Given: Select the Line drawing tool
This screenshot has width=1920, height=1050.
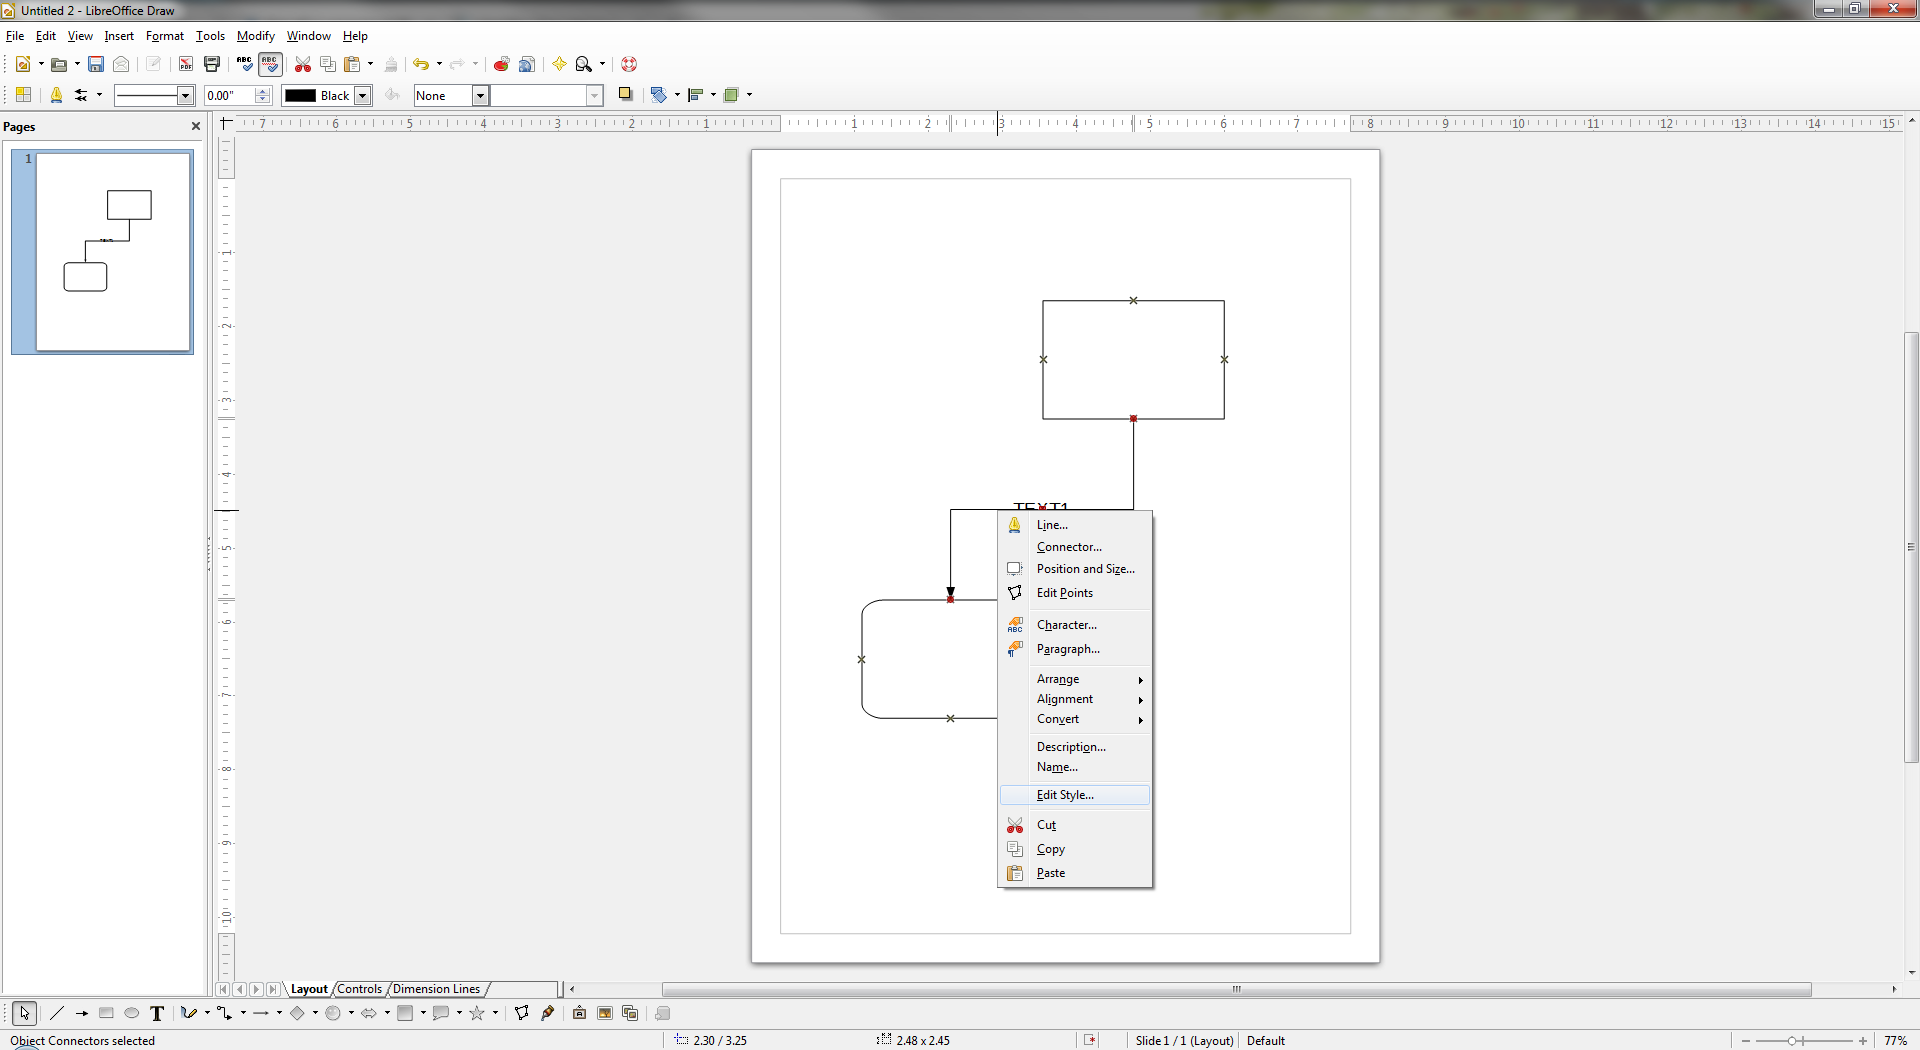Looking at the screenshot, I should pyautogui.click(x=57, y=1013).
